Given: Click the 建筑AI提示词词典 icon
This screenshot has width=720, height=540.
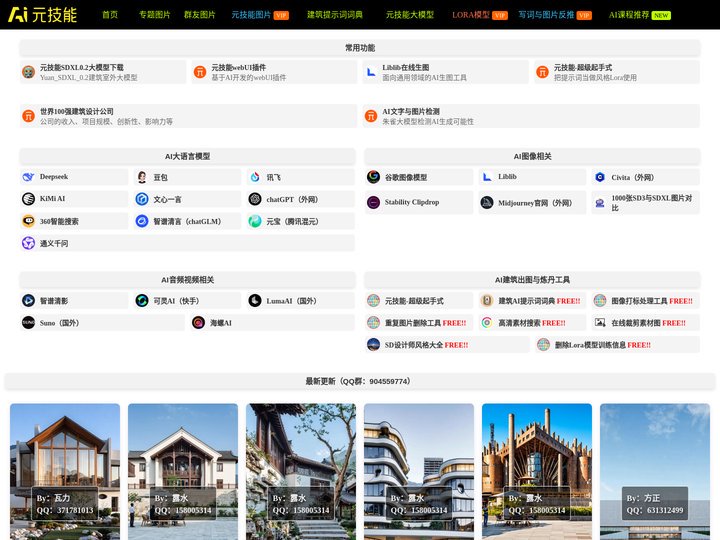Looking at the screenshot, I should (x=487, y=300).
